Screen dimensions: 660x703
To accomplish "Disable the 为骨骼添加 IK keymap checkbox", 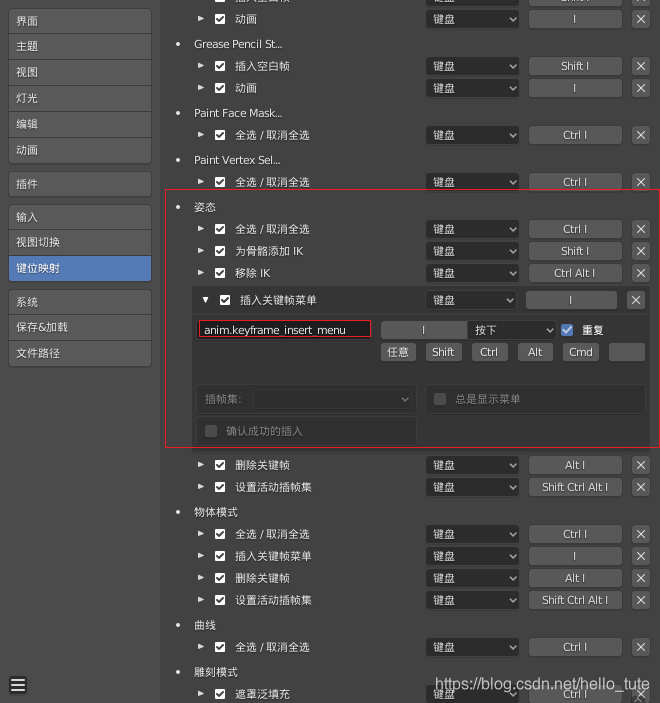I will 220,251.
